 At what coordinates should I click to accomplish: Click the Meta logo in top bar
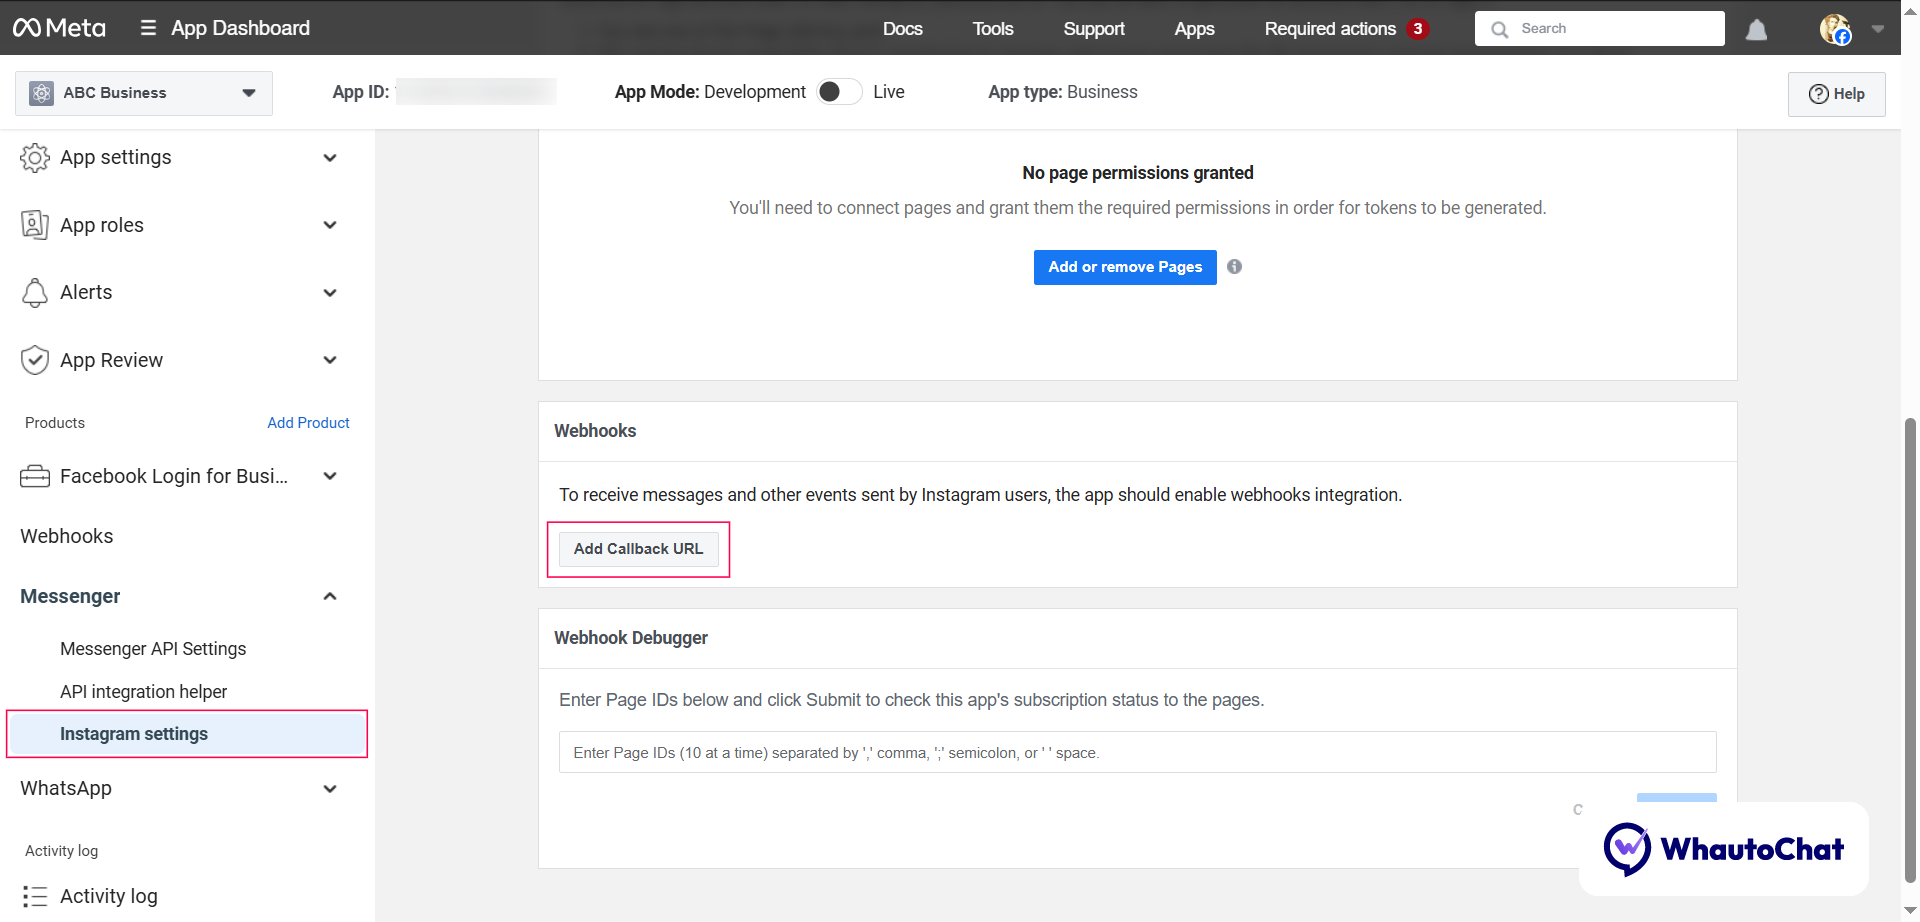[59, 28]
